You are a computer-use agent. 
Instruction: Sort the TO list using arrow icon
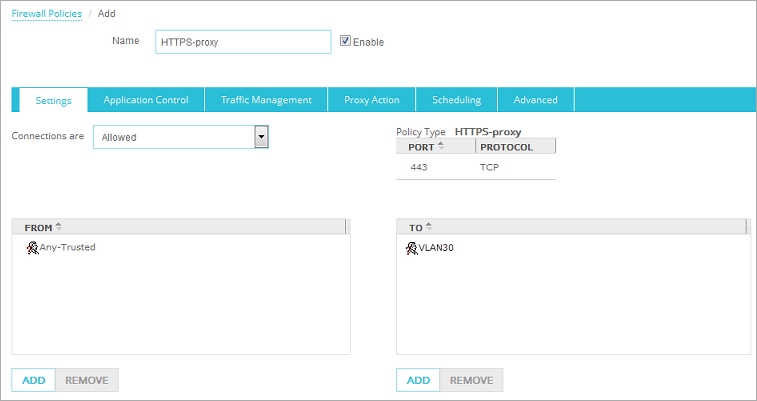[429, 227]
